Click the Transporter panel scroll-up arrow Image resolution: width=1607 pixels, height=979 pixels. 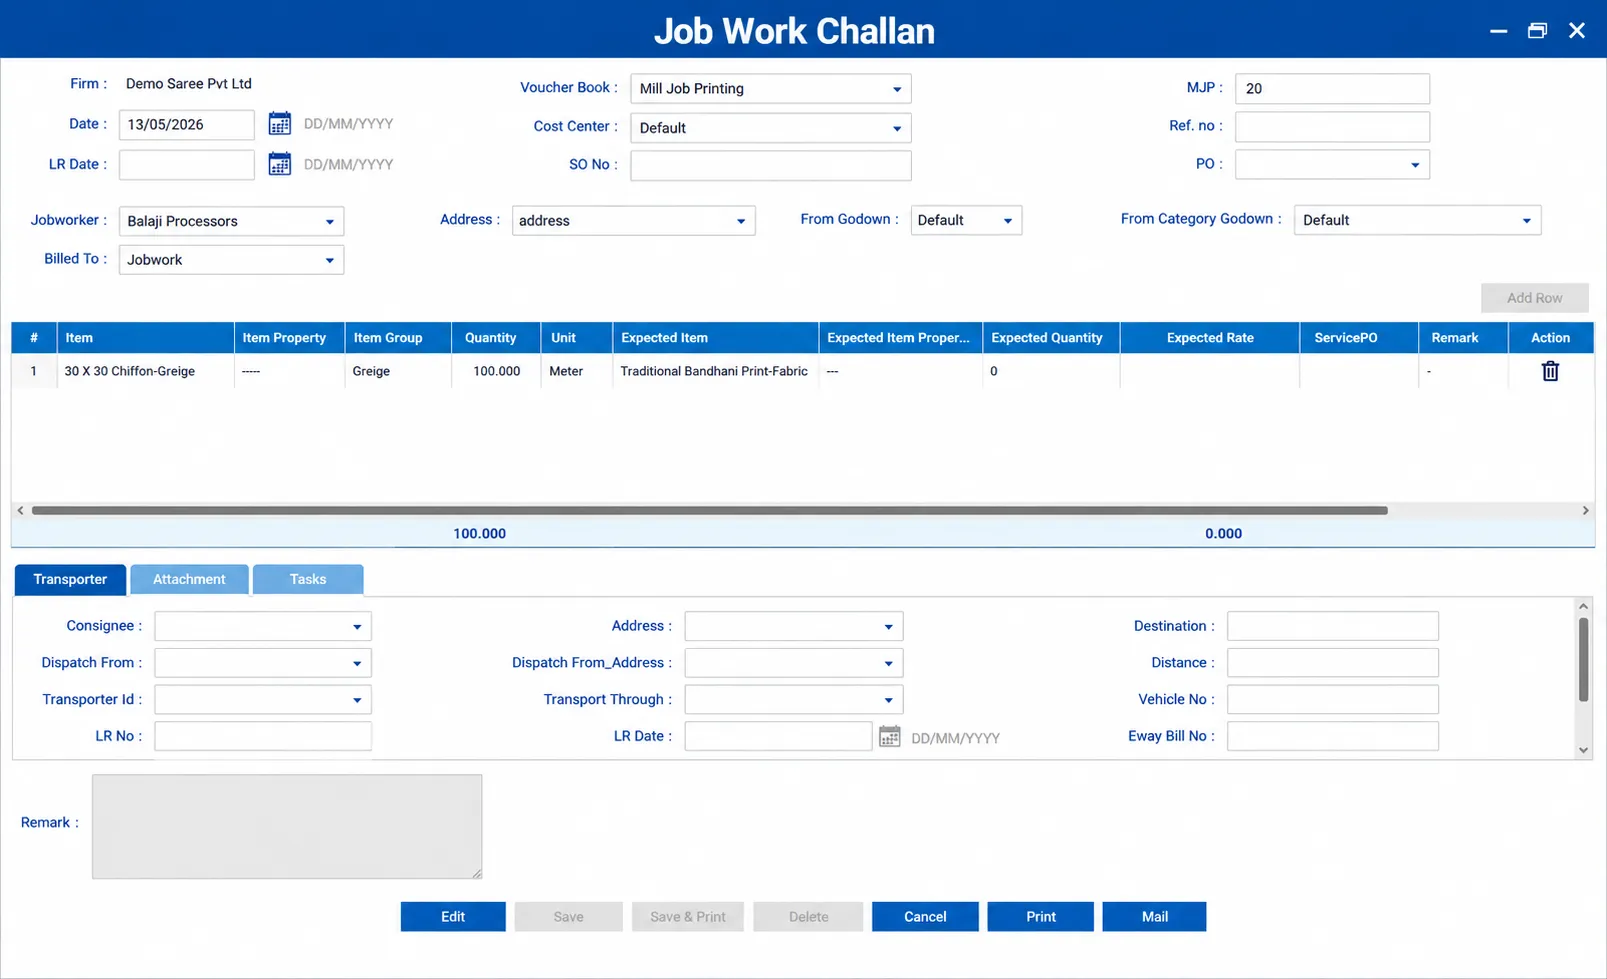point(1583,606)
